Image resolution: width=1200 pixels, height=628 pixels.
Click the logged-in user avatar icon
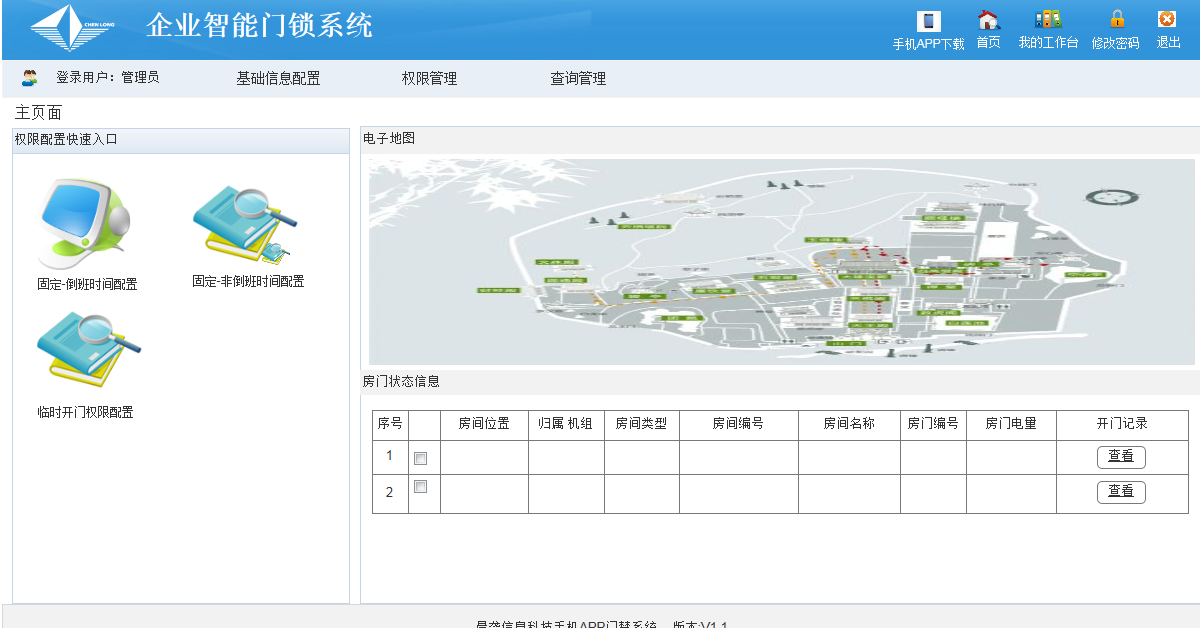[30, 78]
